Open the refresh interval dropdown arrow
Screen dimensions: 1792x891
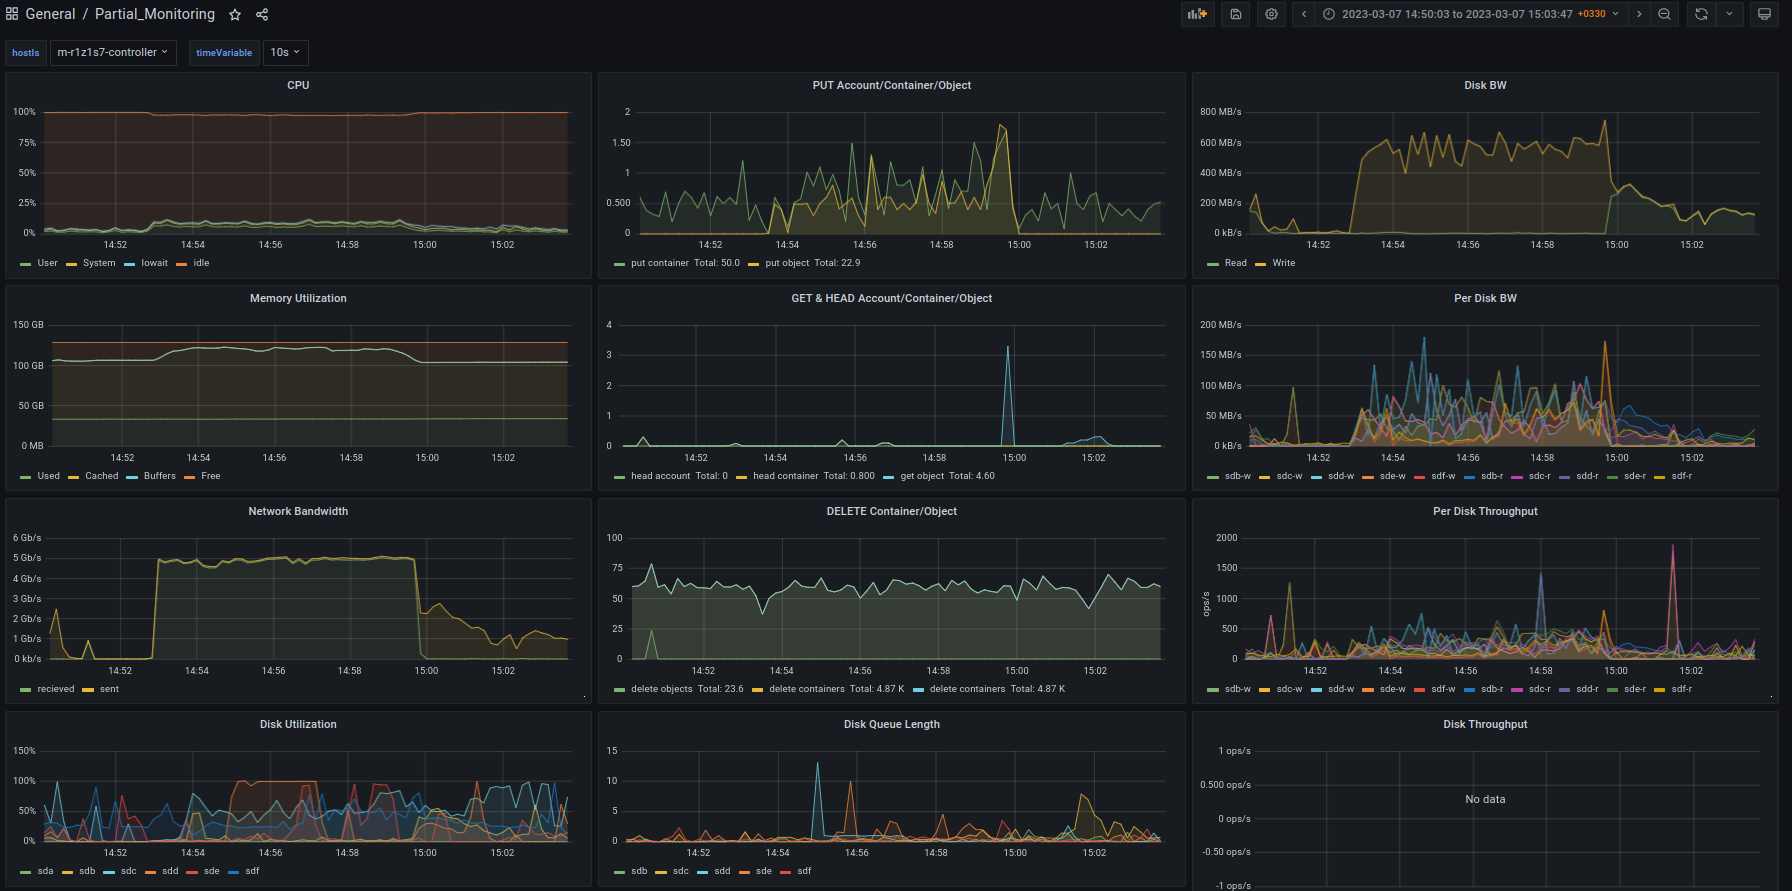(x=1729, y=14)
